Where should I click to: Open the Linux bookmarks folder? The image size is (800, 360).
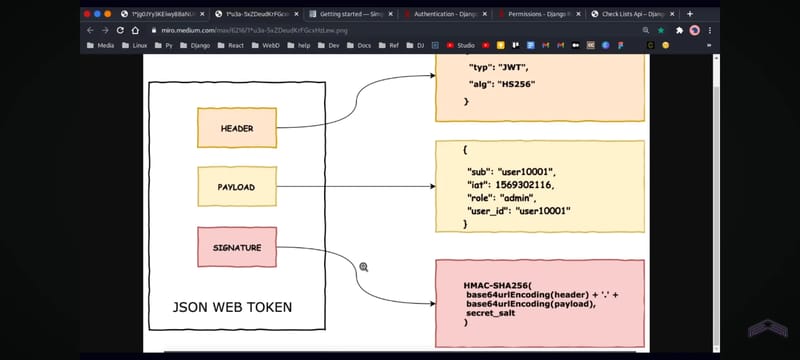(x=135, y=45)
